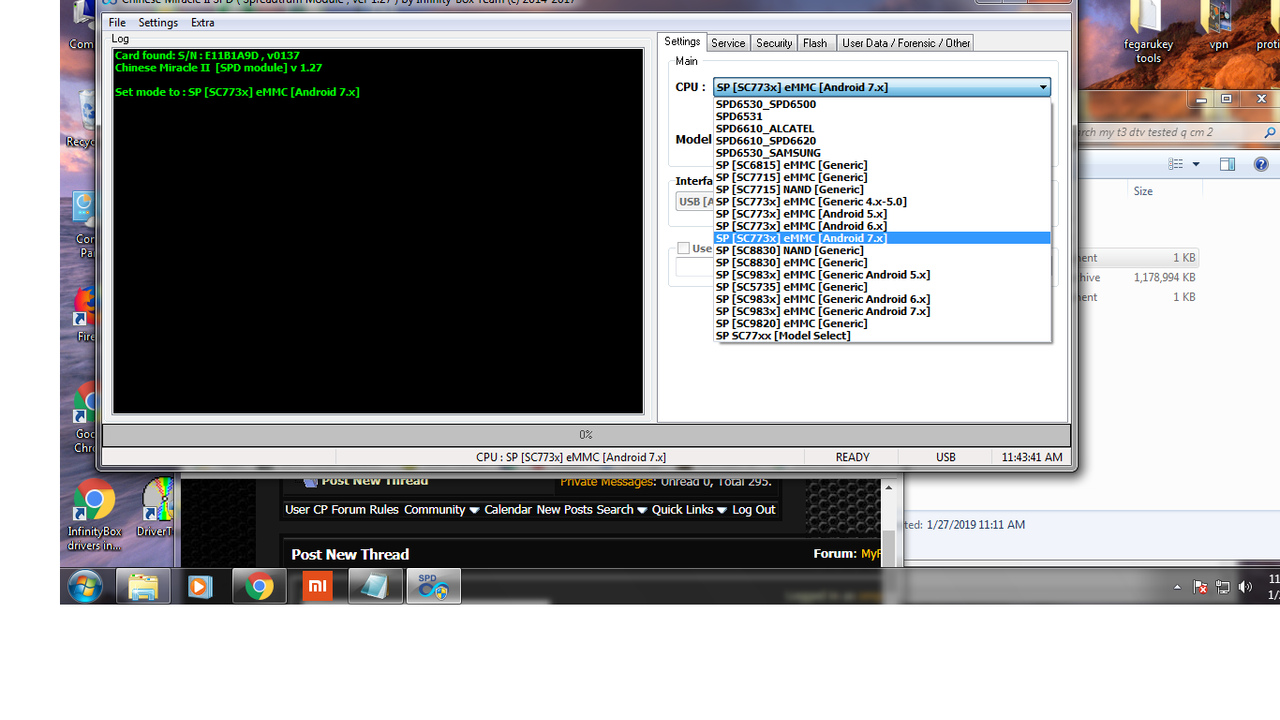Click Explorer search magnifier icon

point(1270,132)
